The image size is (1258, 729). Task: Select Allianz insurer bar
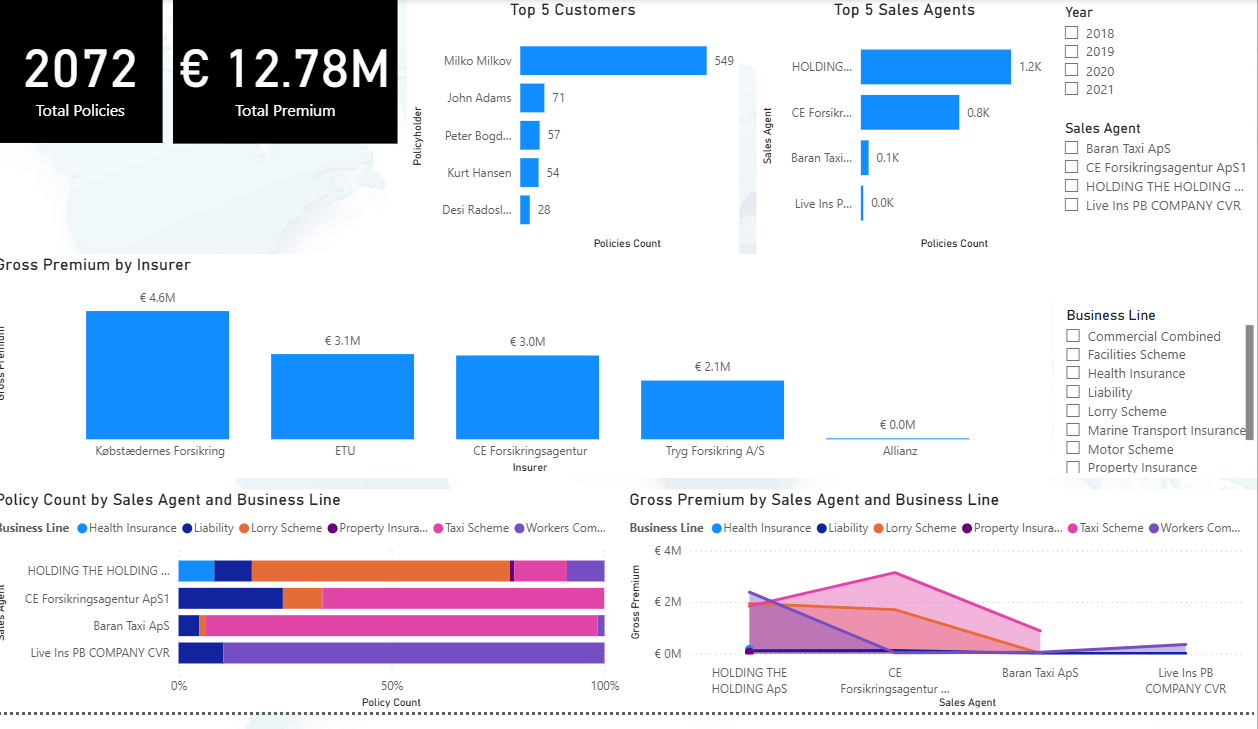[897, 438]
